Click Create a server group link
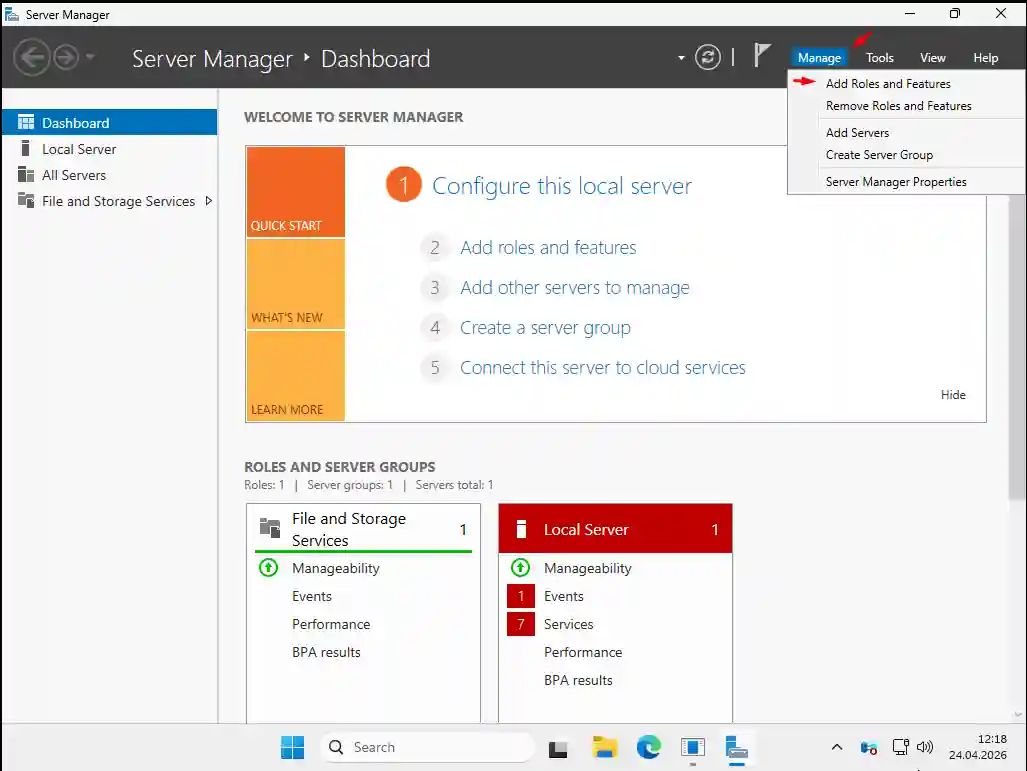1027x771 pixels. [545, 328]
